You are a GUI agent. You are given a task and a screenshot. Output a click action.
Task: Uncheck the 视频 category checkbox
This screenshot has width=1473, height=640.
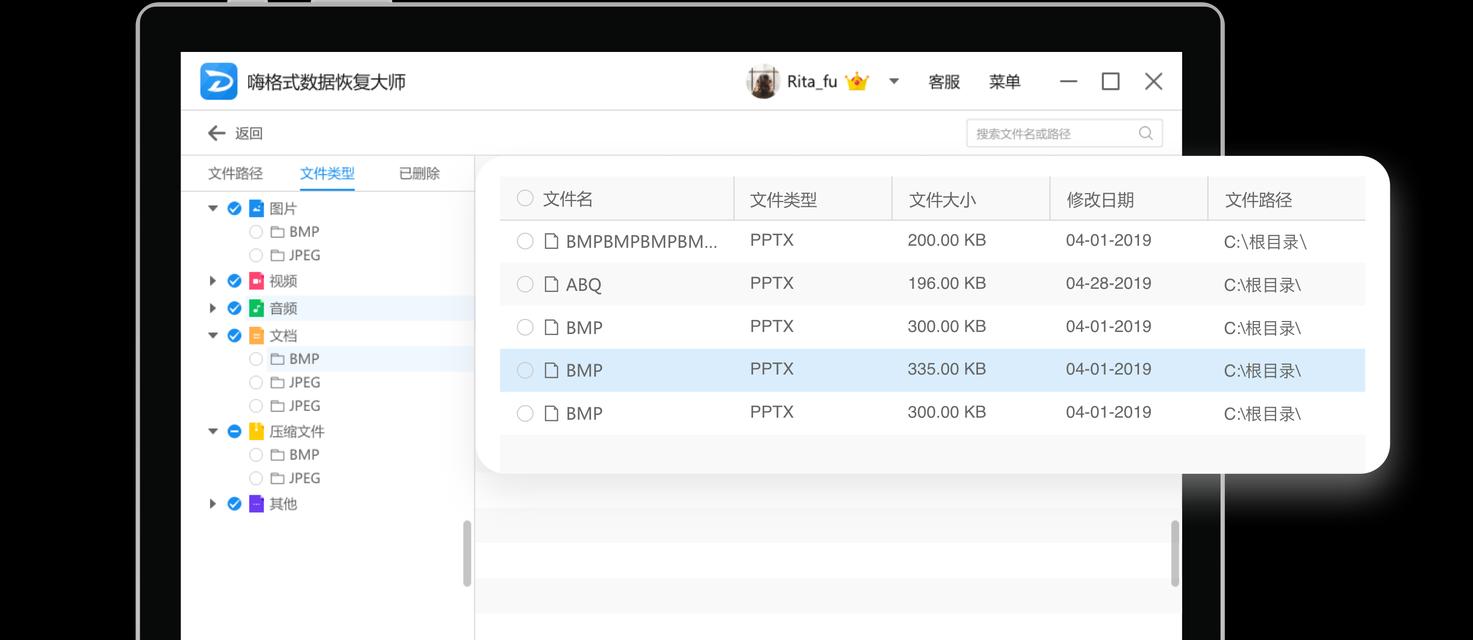(x=234, y=281)
